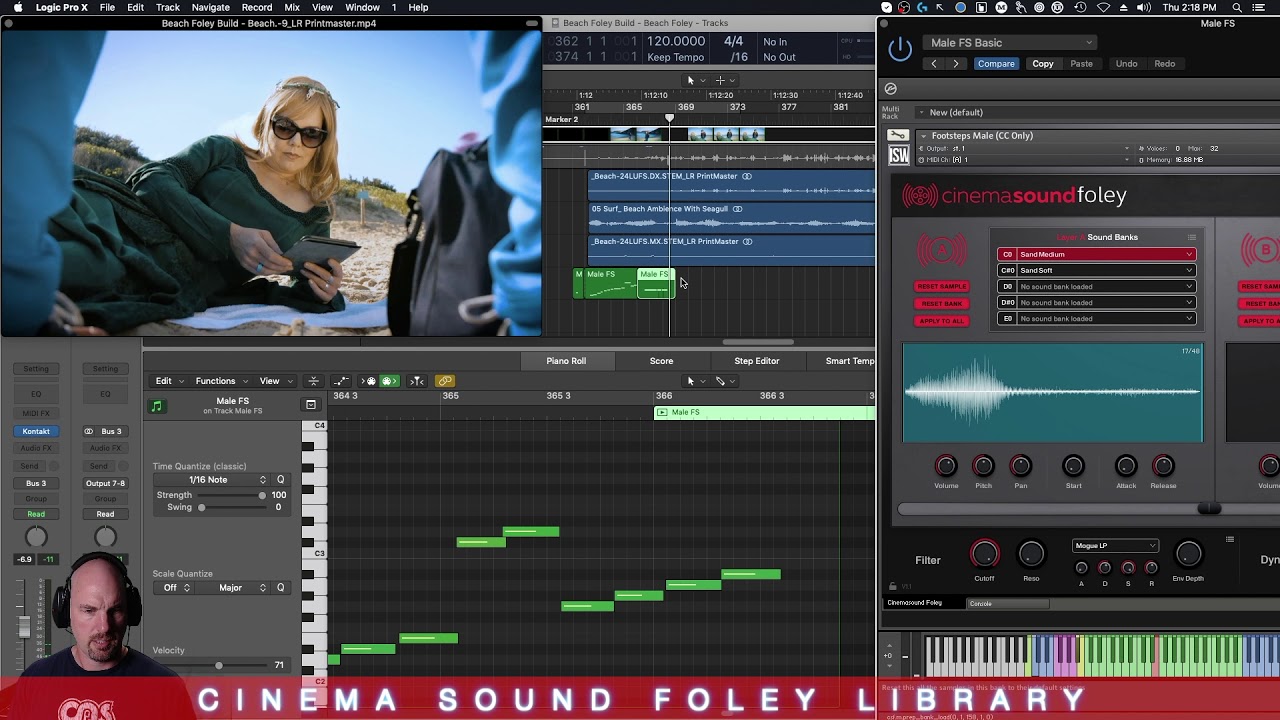
Task: Toggle the yellow link button in Piano Roll
Action: (445, 381)
